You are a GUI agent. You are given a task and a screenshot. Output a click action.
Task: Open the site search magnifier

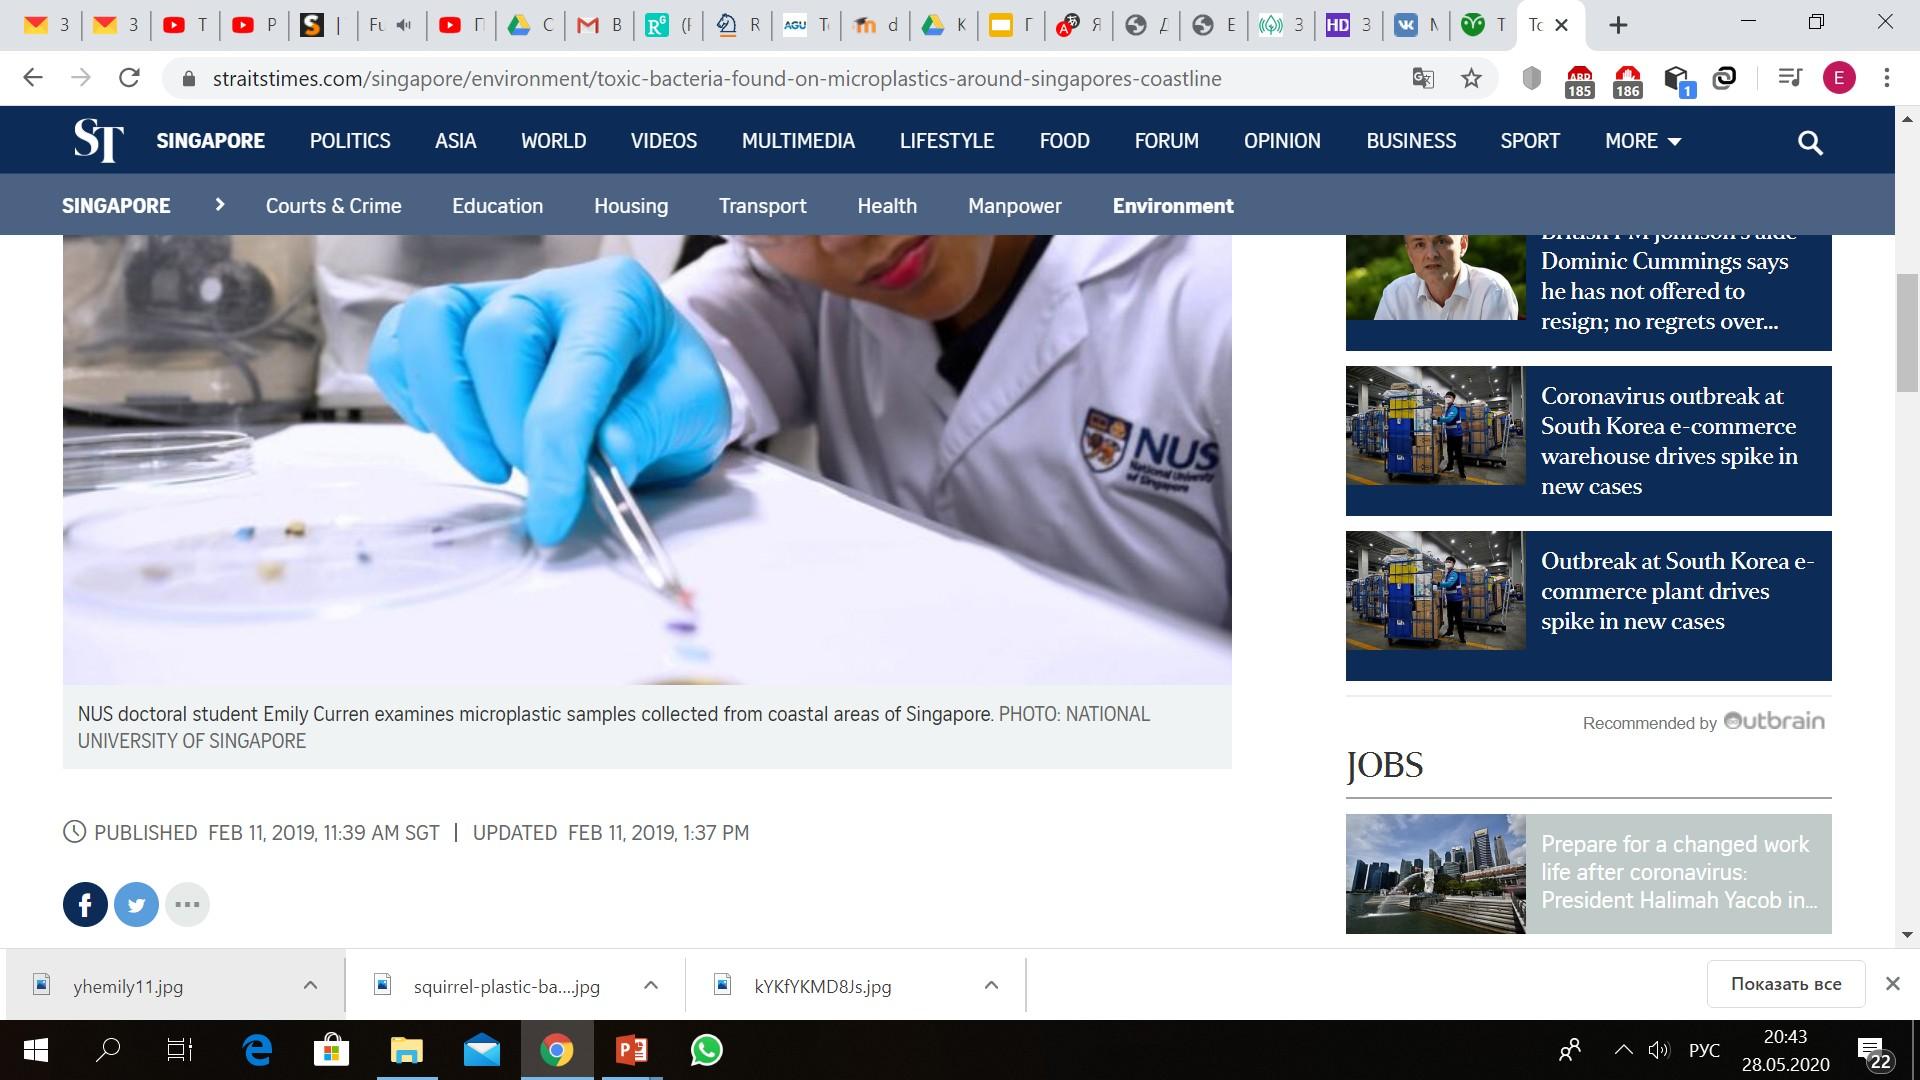point(1810,142)
